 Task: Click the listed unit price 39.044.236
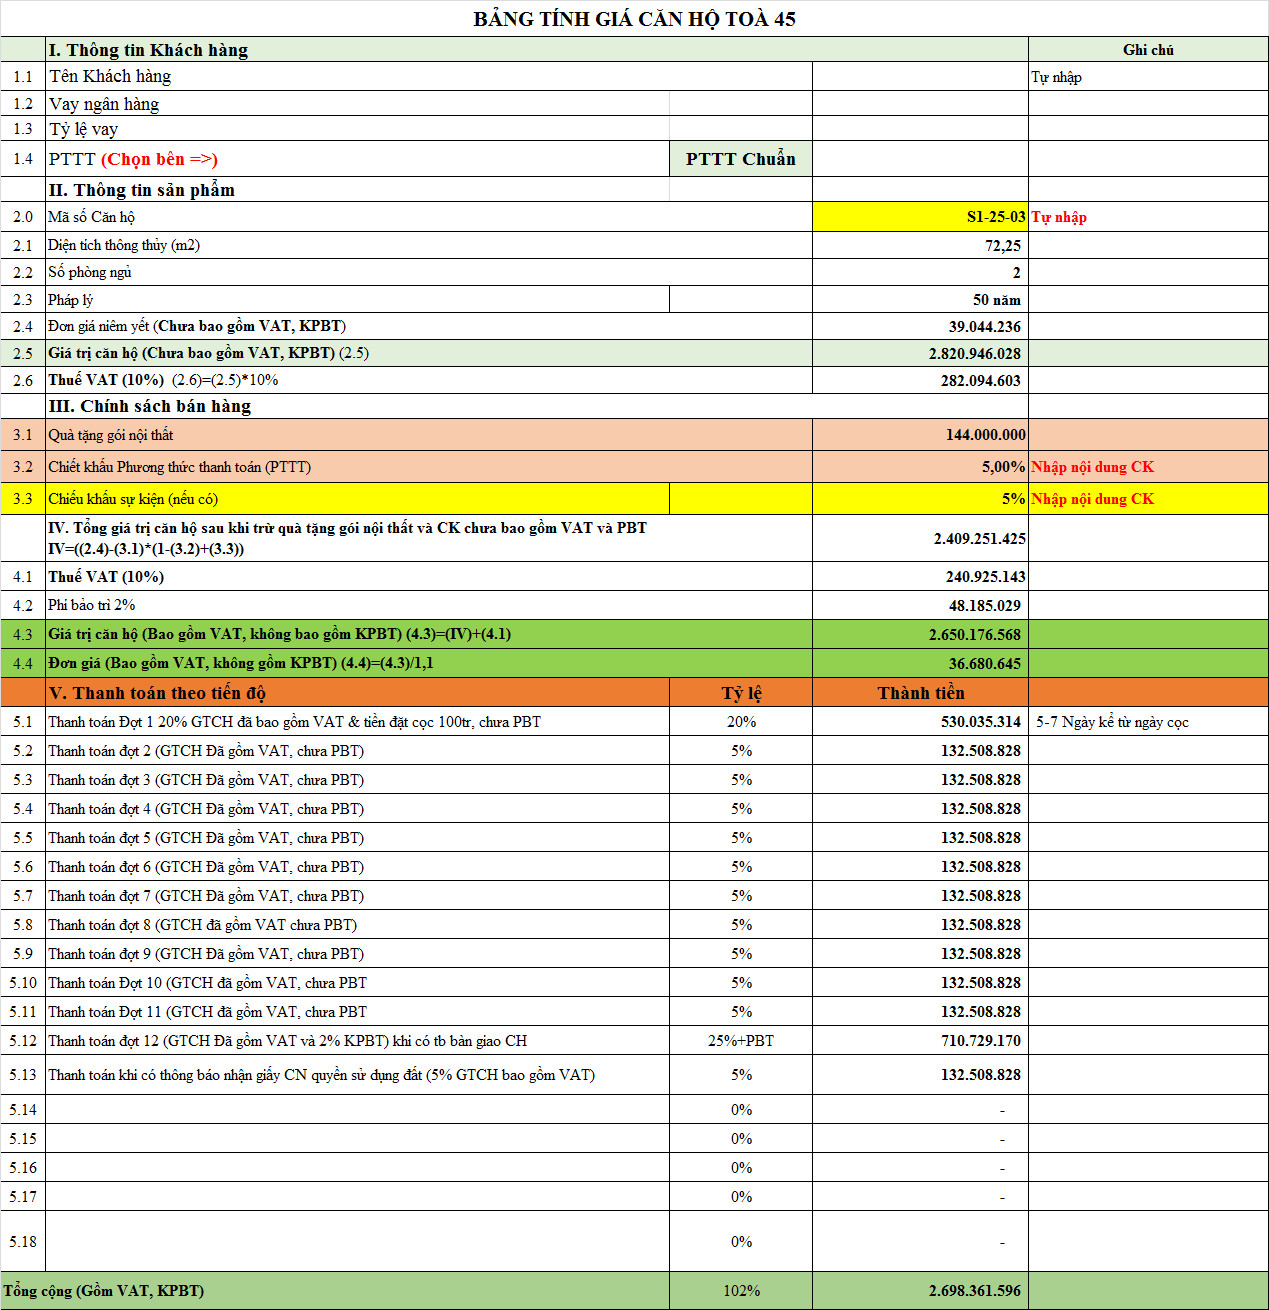[x=984, y=327]
